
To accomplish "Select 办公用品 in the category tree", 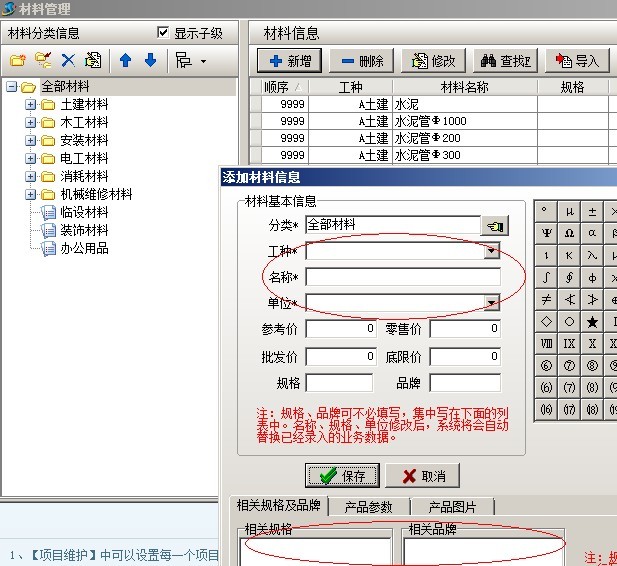I will pos(84,248).
